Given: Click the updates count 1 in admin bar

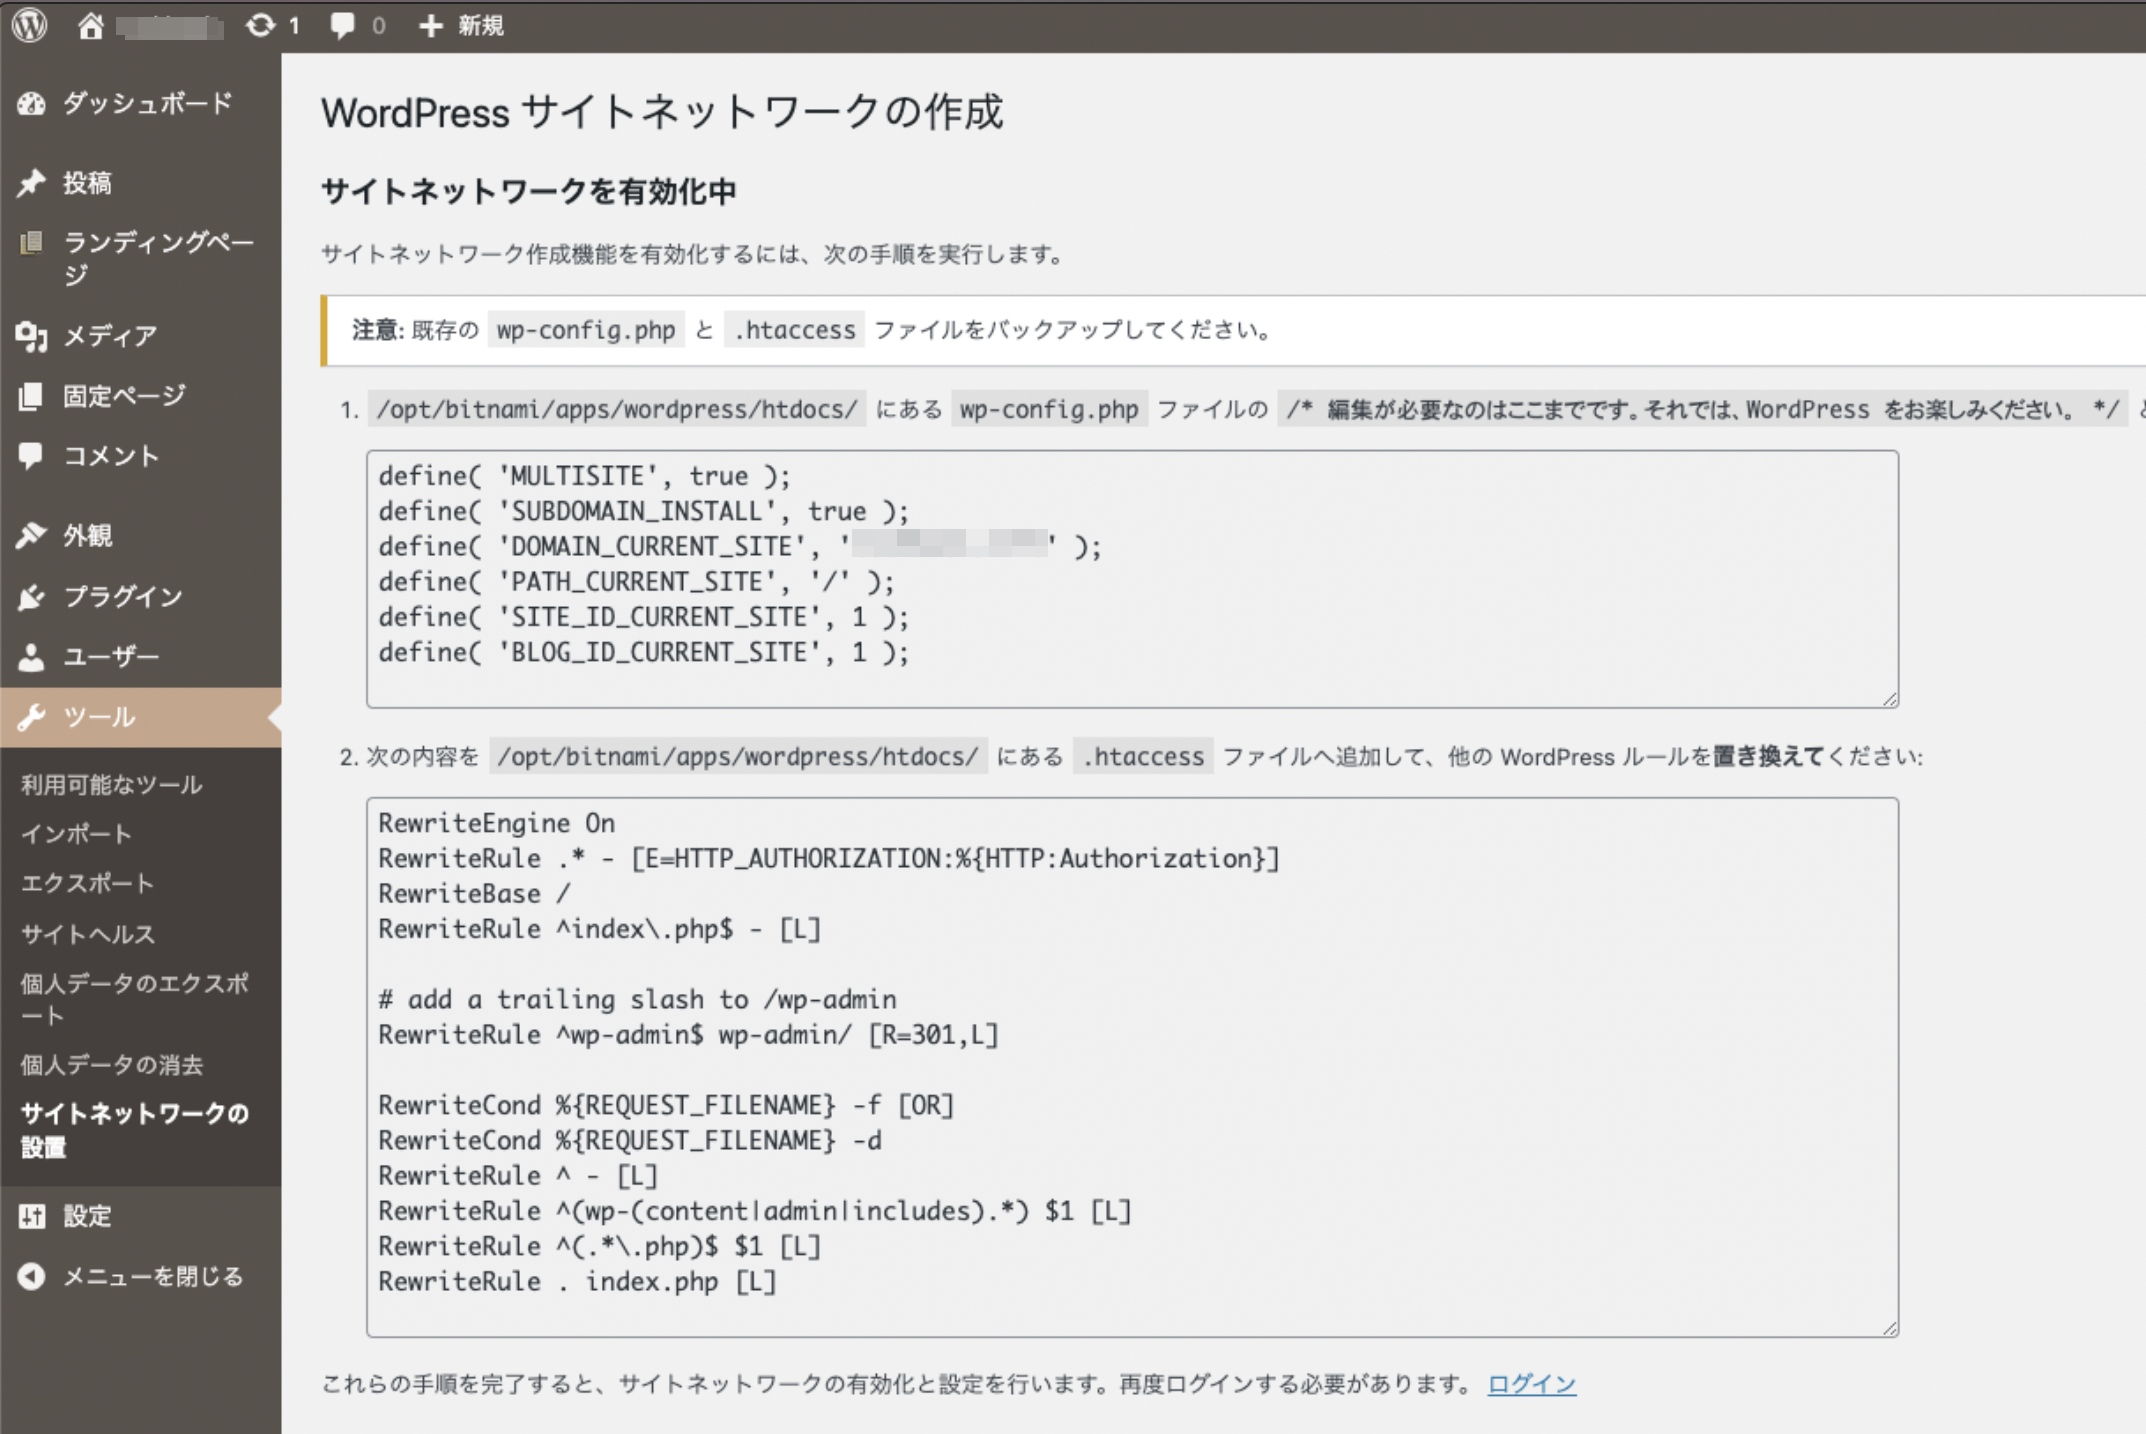Looking at the screenshot, I should click(294, 26).
